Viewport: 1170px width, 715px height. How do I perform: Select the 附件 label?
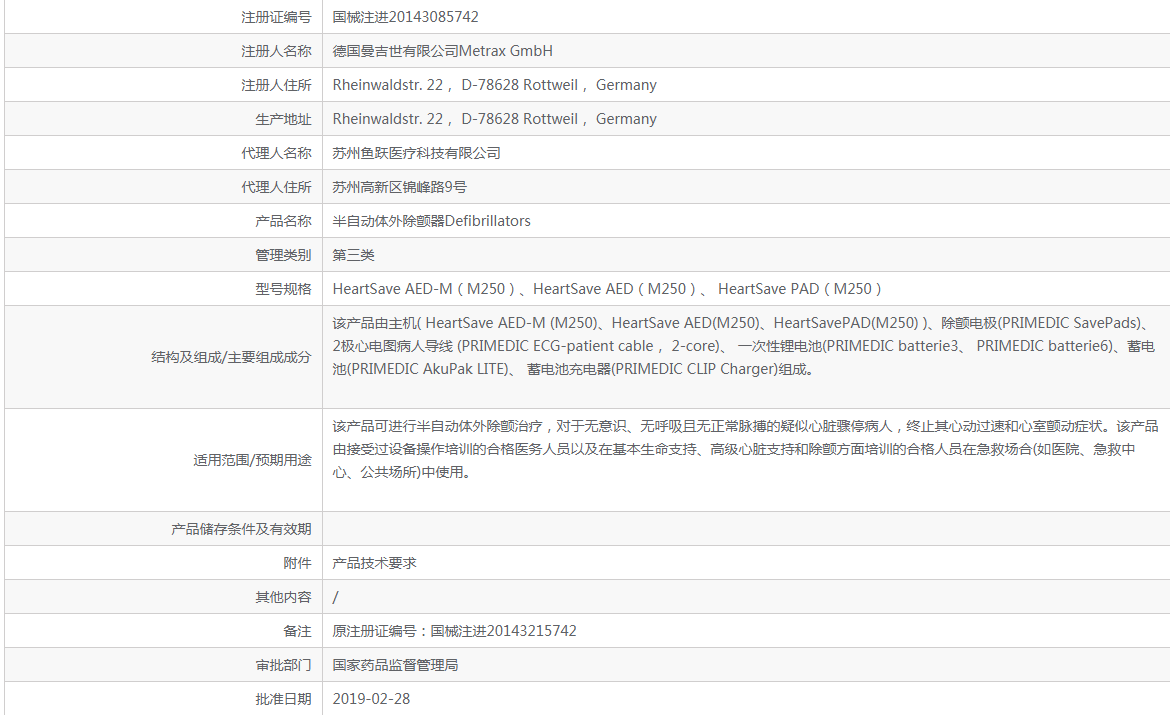[298, 563]
